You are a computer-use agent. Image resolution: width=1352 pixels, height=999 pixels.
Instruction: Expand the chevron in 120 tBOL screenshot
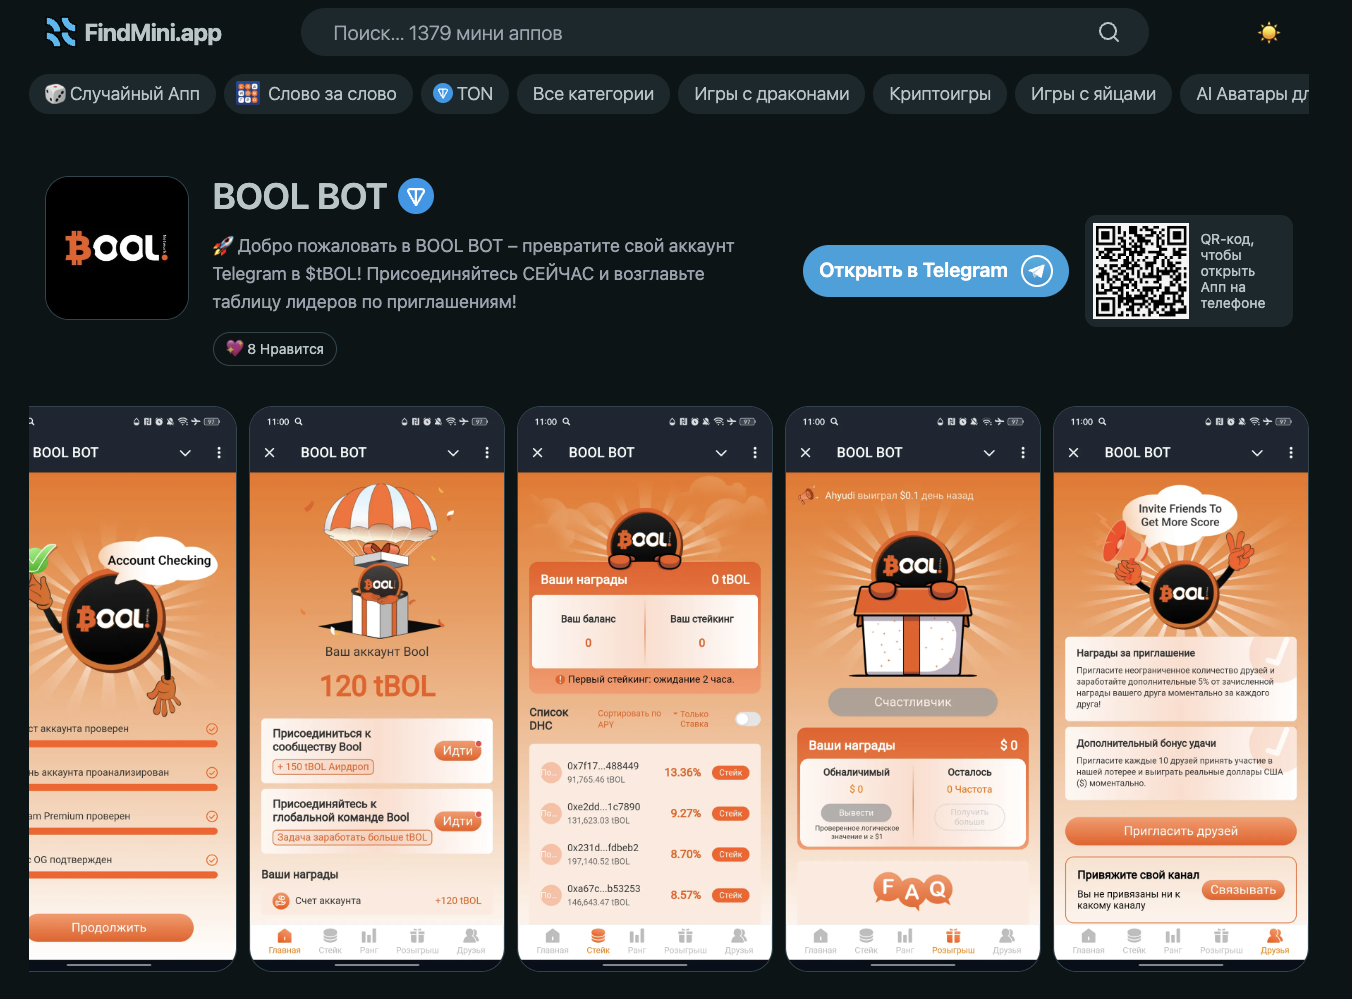click(453, 453)
